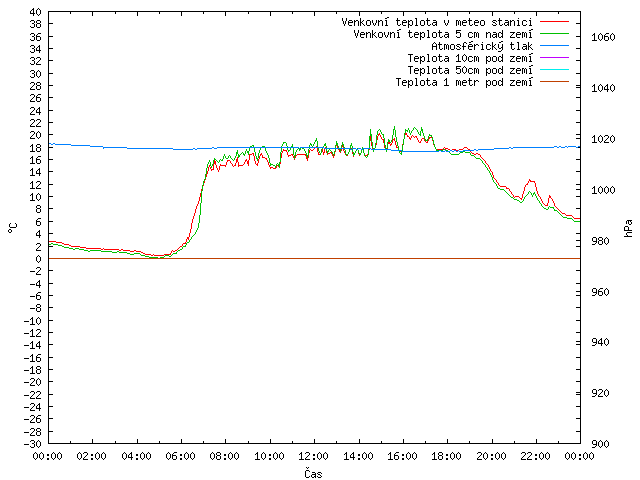The height and width of the screenshot is (480, 640).
Task: Click the '940' pressure axis label
Action: point(600,342)
